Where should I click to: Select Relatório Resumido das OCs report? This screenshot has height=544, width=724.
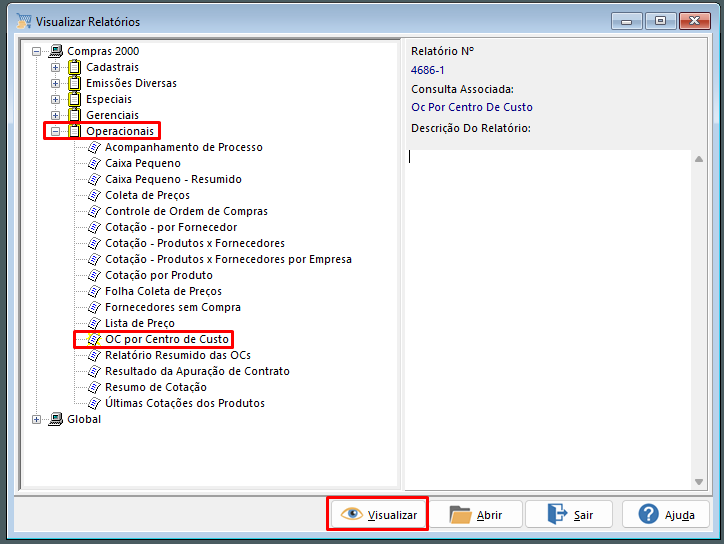(178, 355)
